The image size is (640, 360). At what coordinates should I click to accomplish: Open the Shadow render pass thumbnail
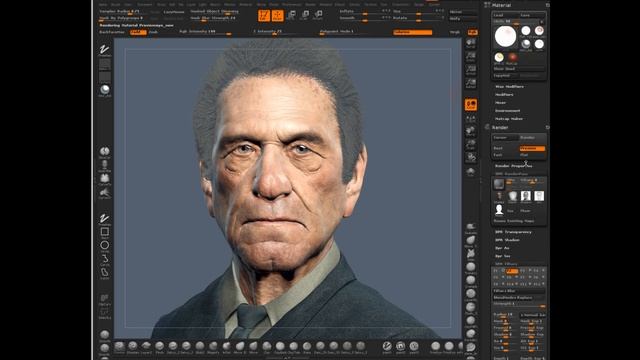(526, 196)
